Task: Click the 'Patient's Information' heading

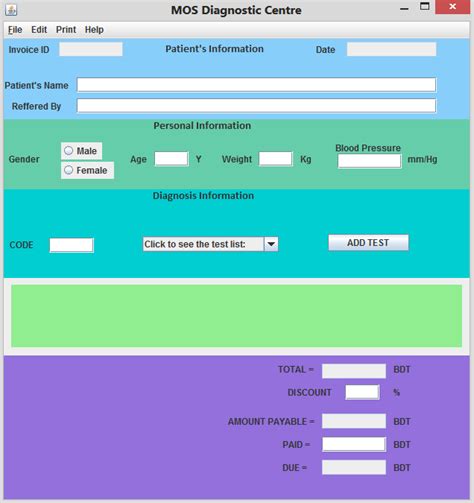Action: click(x=214, y=49)
